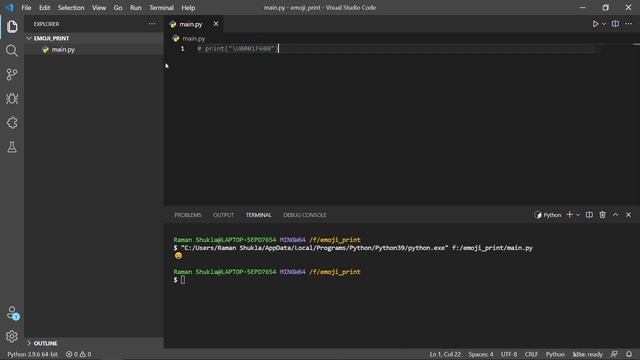Change line endings via CRLF
640x360 pixels.
[x=531, y=354]
